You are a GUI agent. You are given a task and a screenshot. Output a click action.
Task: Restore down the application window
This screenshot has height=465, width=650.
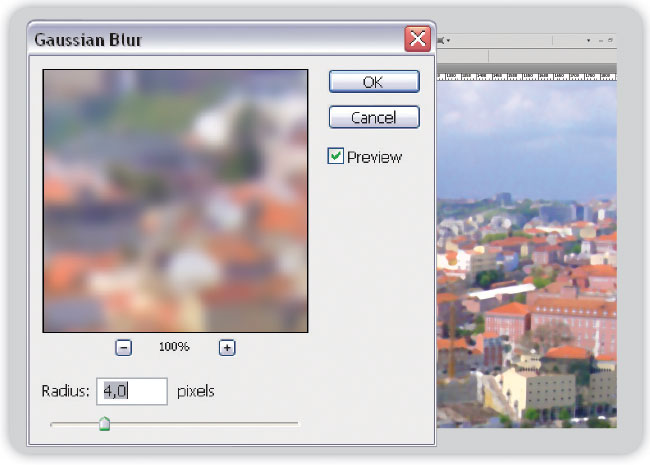tap(611, 40)
